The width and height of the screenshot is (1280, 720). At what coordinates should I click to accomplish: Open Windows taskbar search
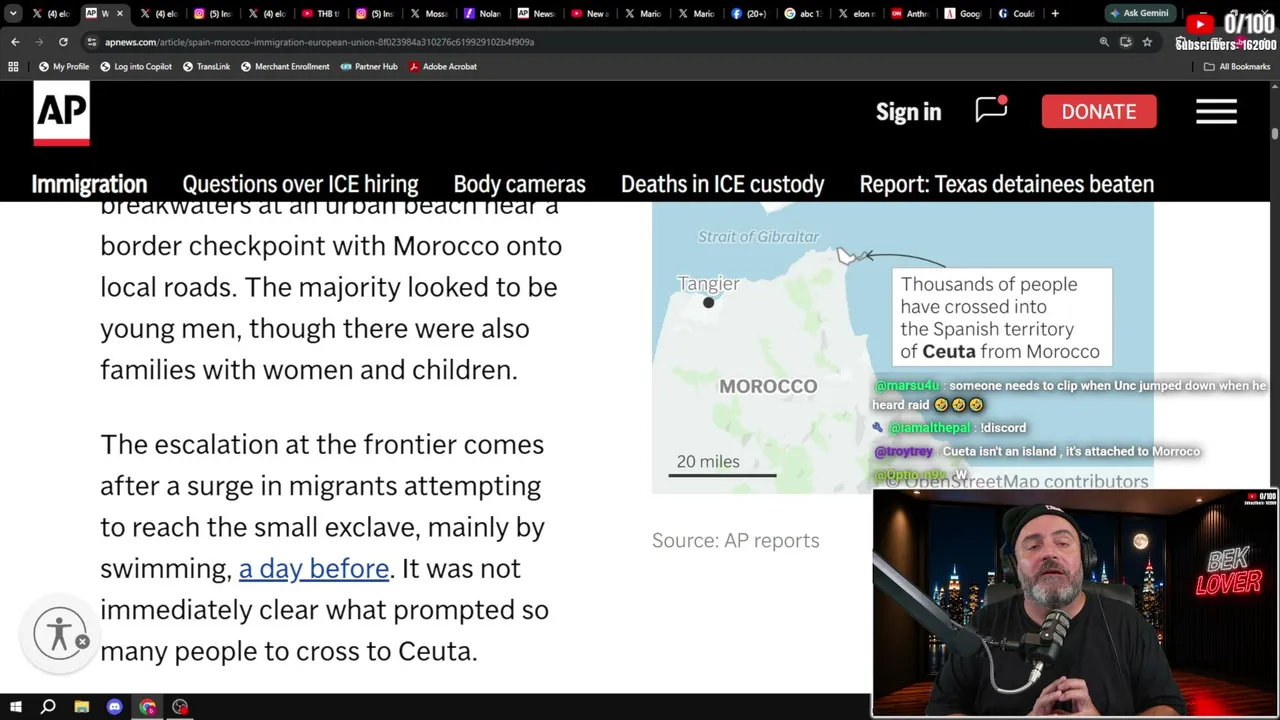coord(48,707)
